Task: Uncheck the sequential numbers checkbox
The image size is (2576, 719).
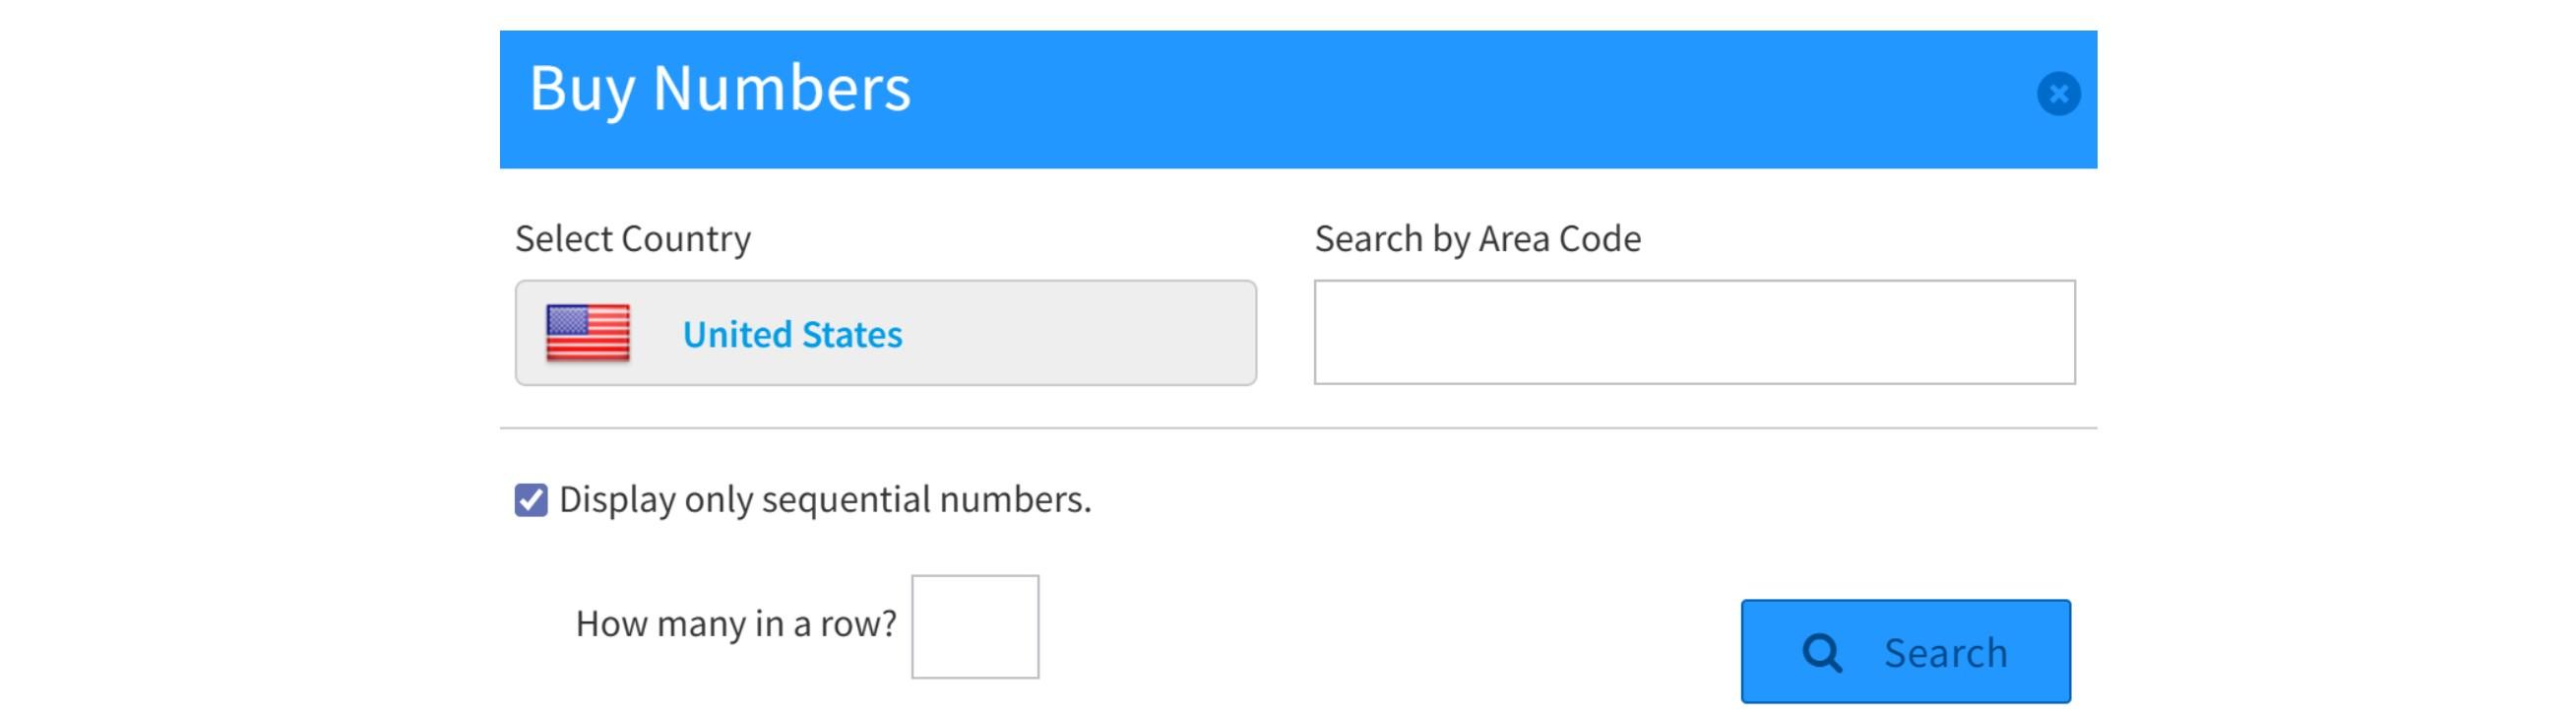Action: click(531, 500)
